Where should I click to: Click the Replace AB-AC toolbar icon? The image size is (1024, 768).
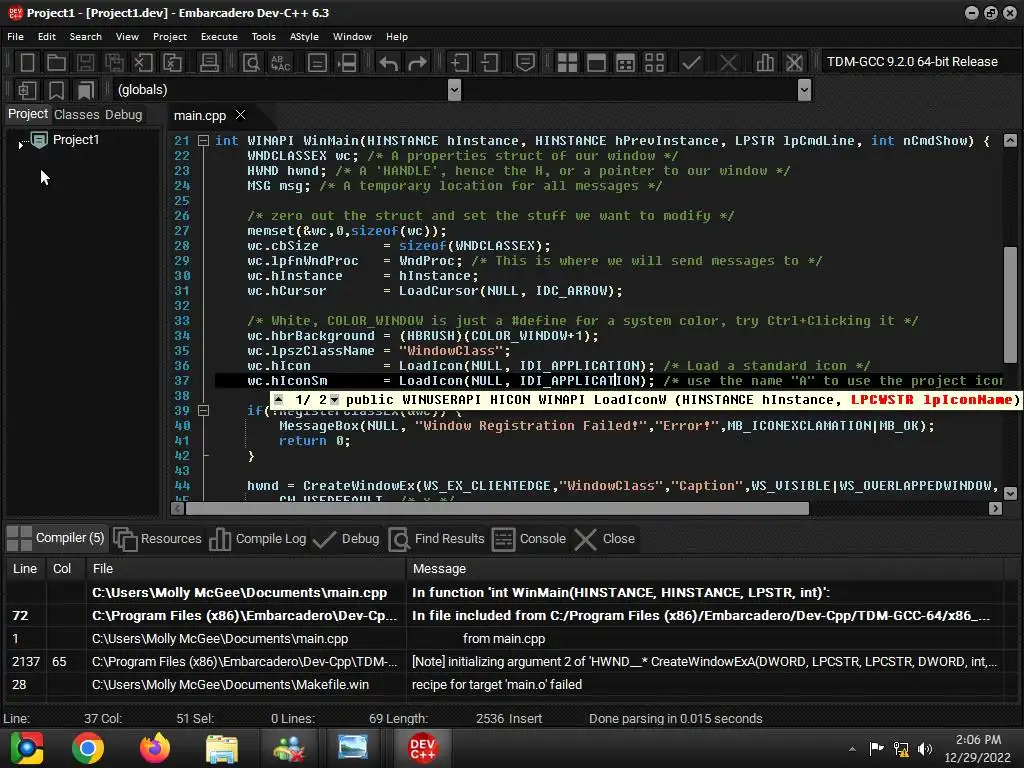coord(281,63)
